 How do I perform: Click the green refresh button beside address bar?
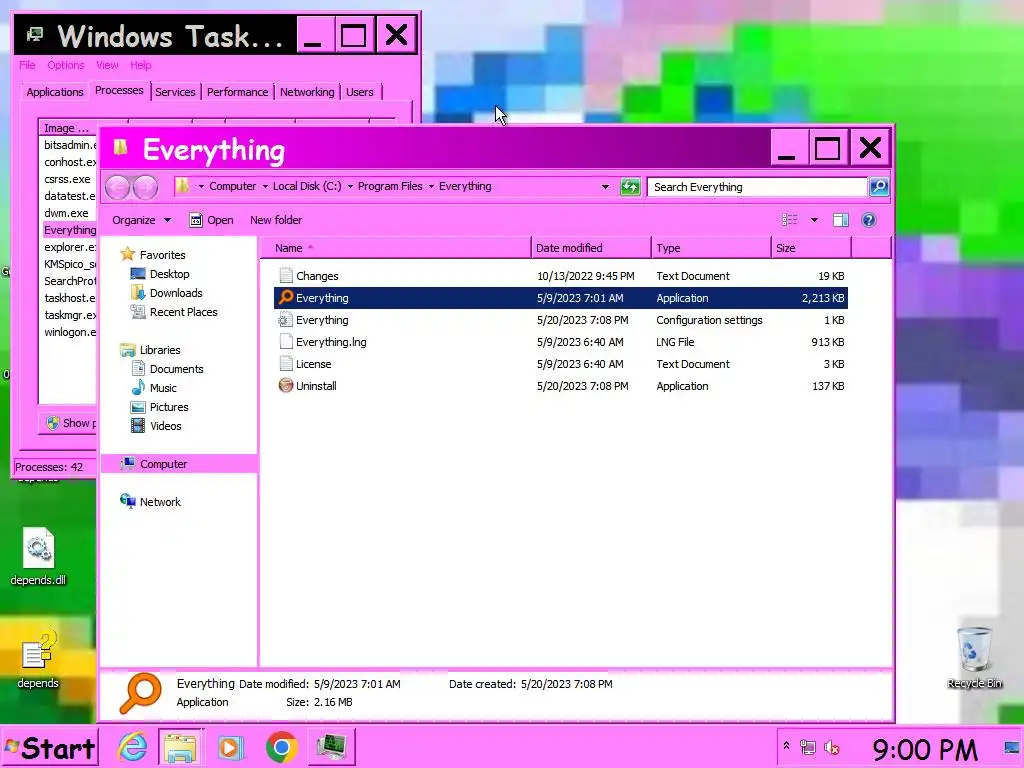[x=630, y=187]
